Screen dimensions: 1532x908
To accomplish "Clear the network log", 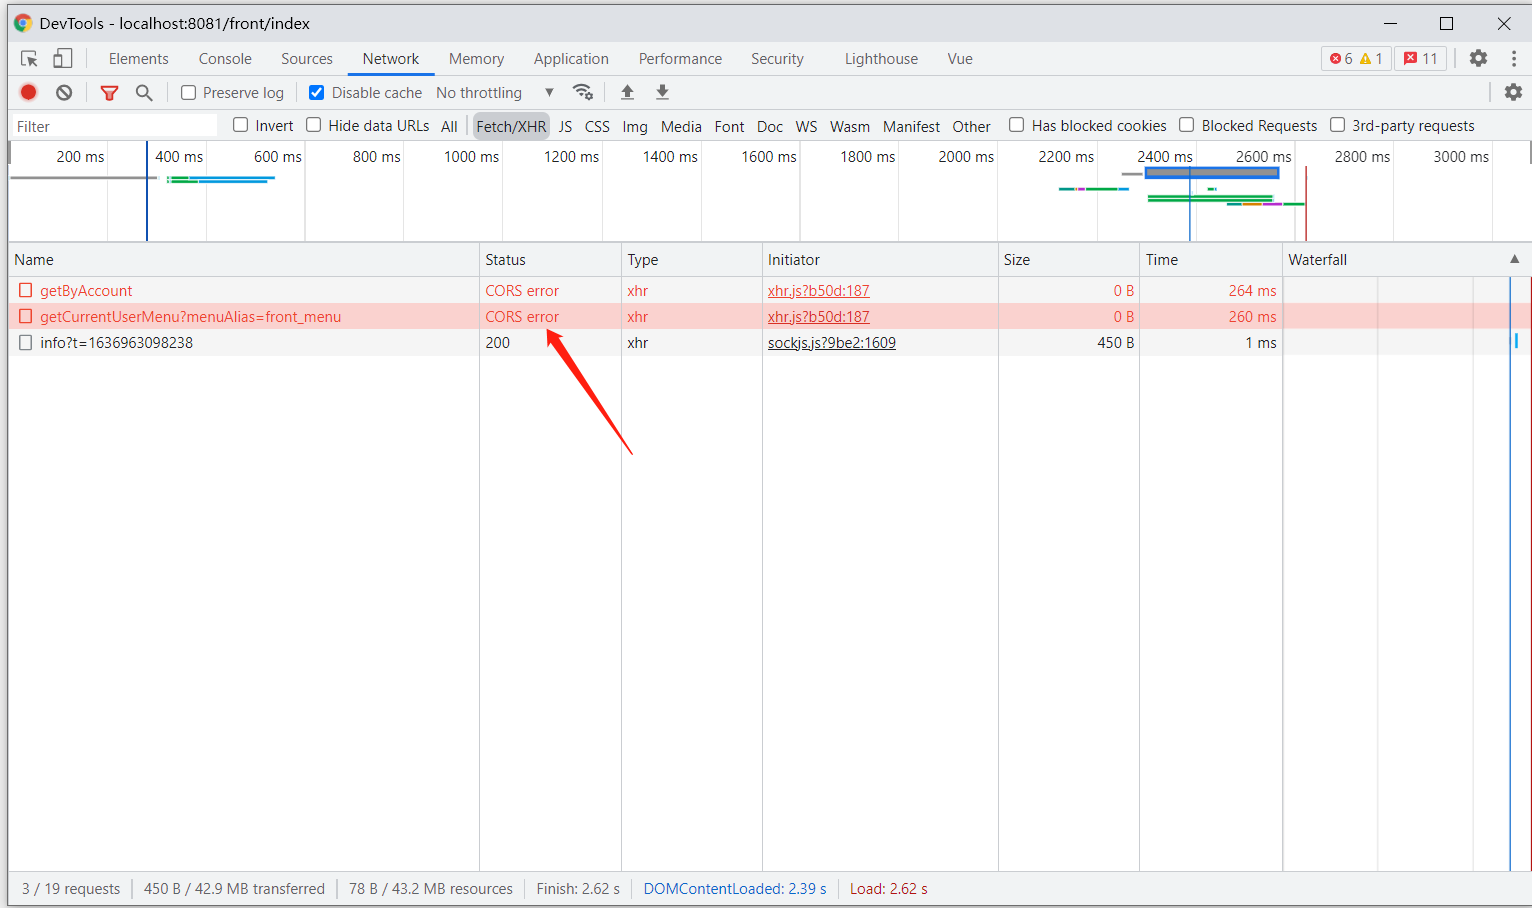I will [64, 93].
